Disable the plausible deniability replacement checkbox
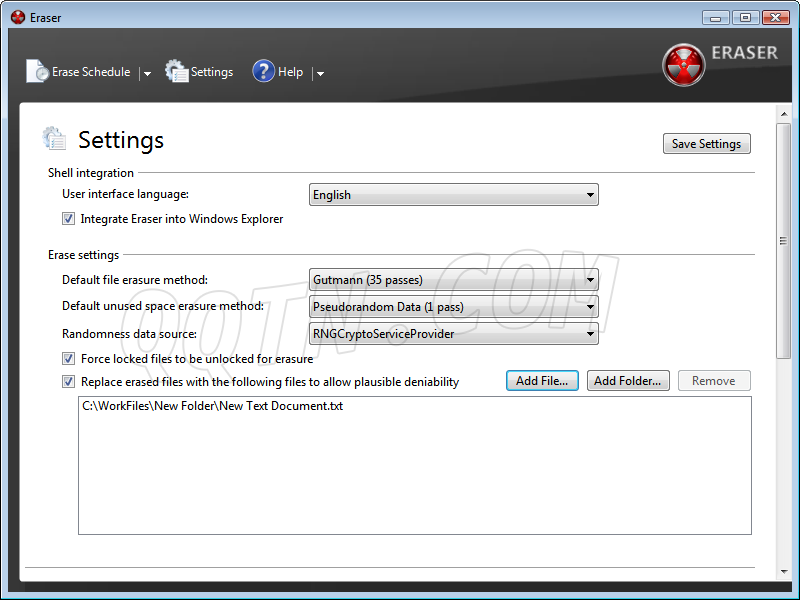The width and height of the screenshot is (800, 600). point(69,382)
